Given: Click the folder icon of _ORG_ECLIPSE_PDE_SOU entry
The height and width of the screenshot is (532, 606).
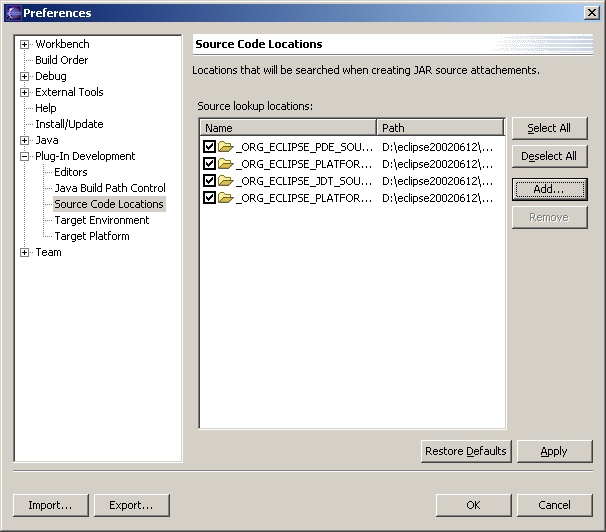Looking at the screenshot, I should 225,147.
